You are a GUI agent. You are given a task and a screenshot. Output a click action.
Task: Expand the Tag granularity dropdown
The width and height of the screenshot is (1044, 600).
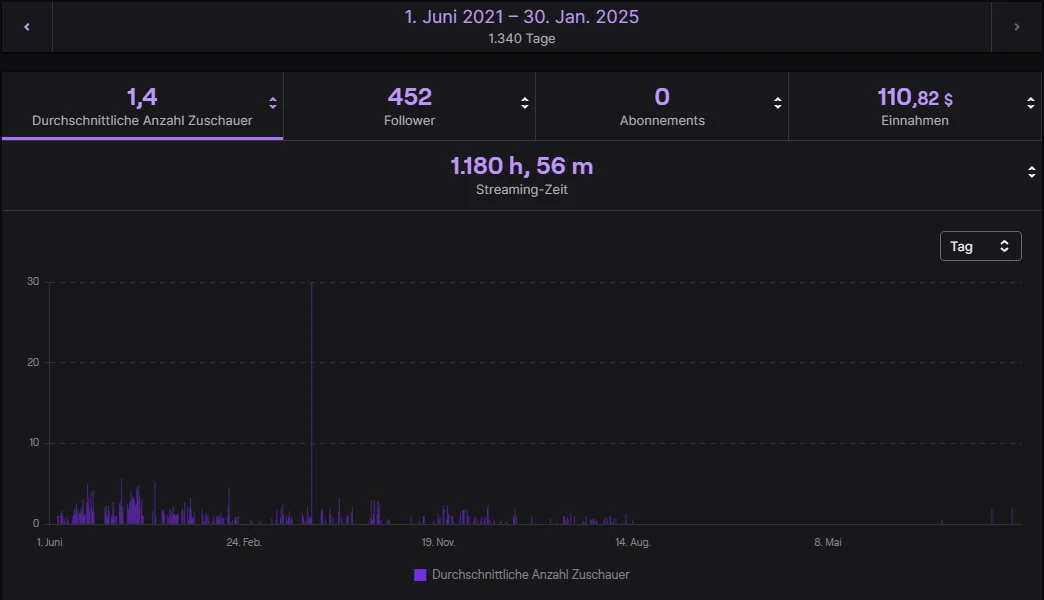[x=980, y=246]
